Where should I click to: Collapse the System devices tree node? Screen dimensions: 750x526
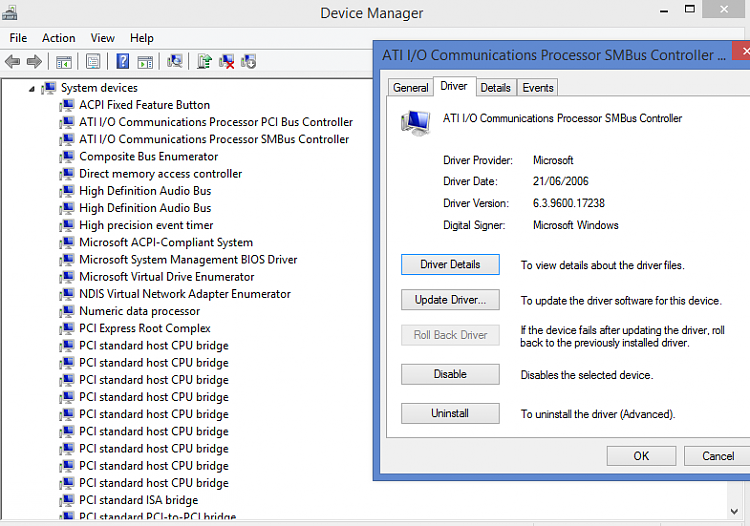click(x=32, y=88)
